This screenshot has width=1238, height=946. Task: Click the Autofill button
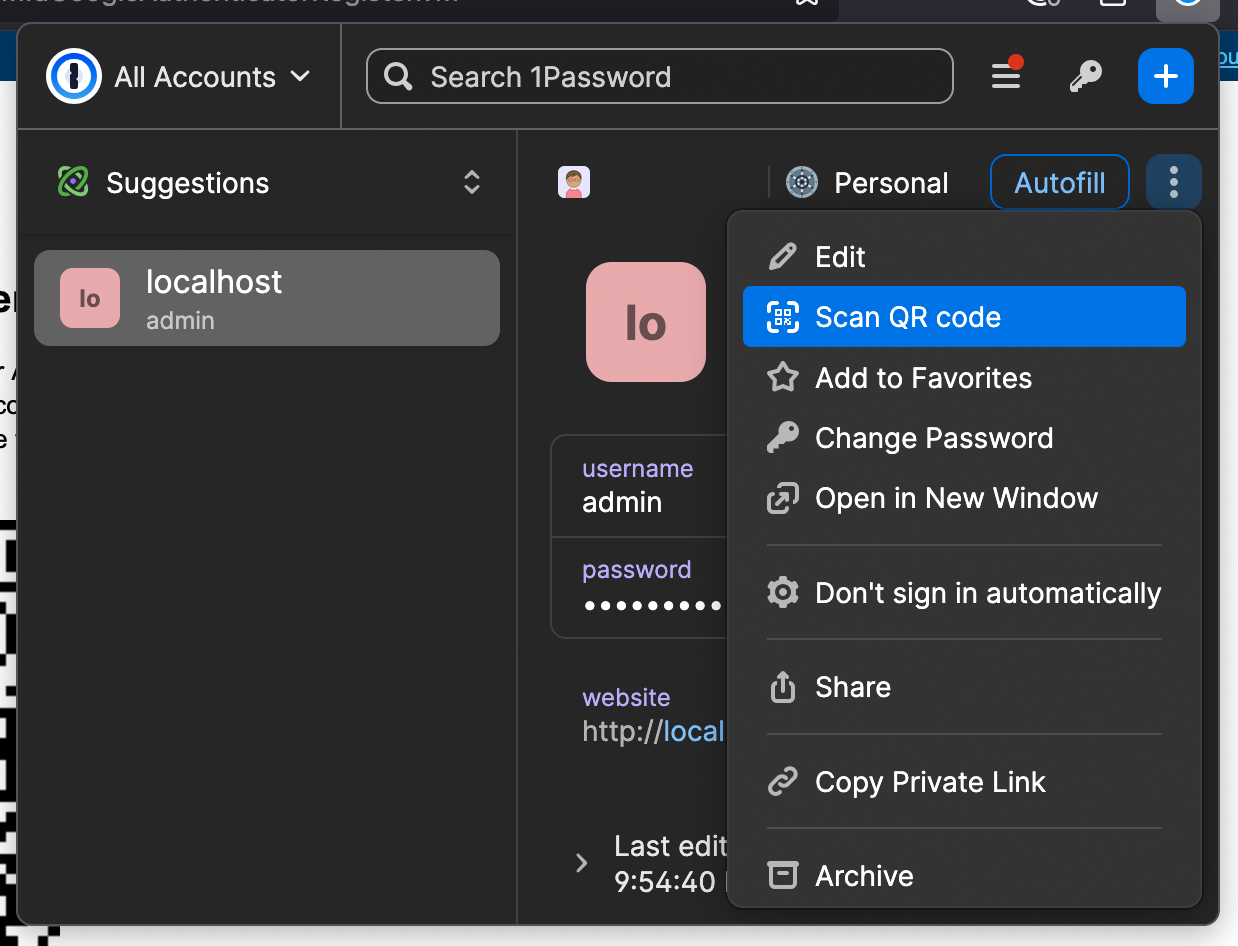tap(1059, 183)
